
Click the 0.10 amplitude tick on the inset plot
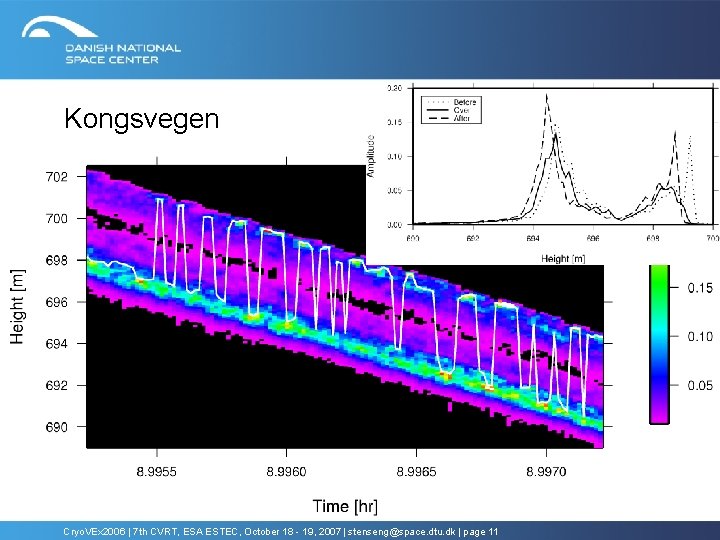click(x=395, y=156)
